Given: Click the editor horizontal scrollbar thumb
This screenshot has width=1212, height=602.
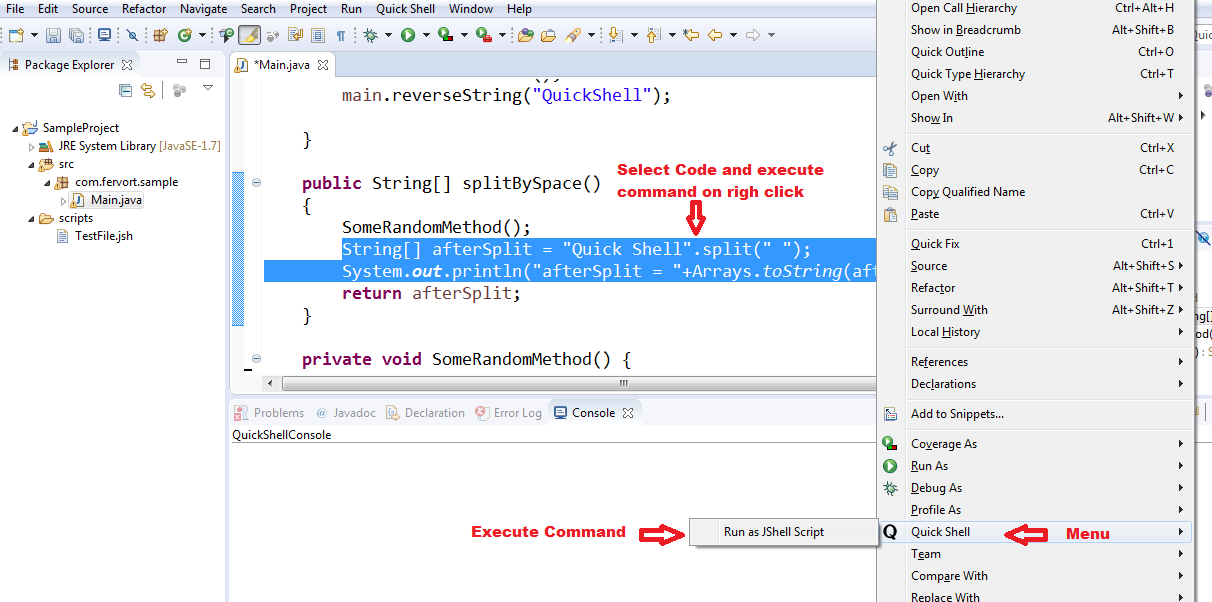Looking at the screenshot, I should tap(622, 383).
